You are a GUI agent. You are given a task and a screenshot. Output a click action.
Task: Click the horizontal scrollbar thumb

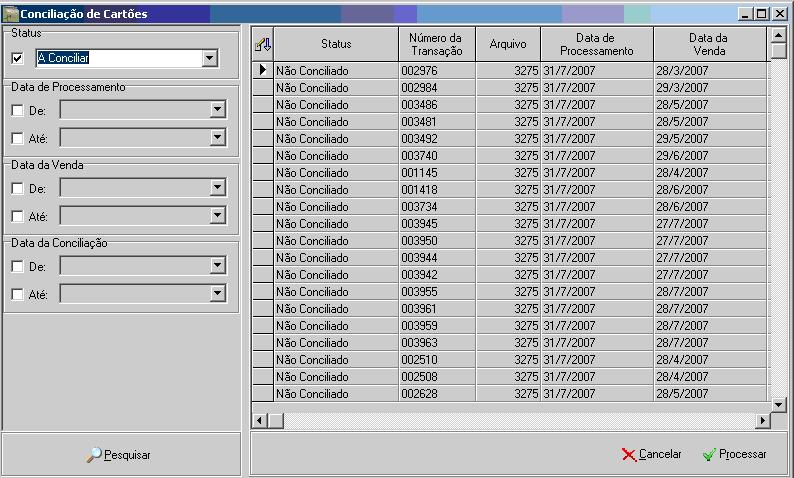click(x=276, y=420)
